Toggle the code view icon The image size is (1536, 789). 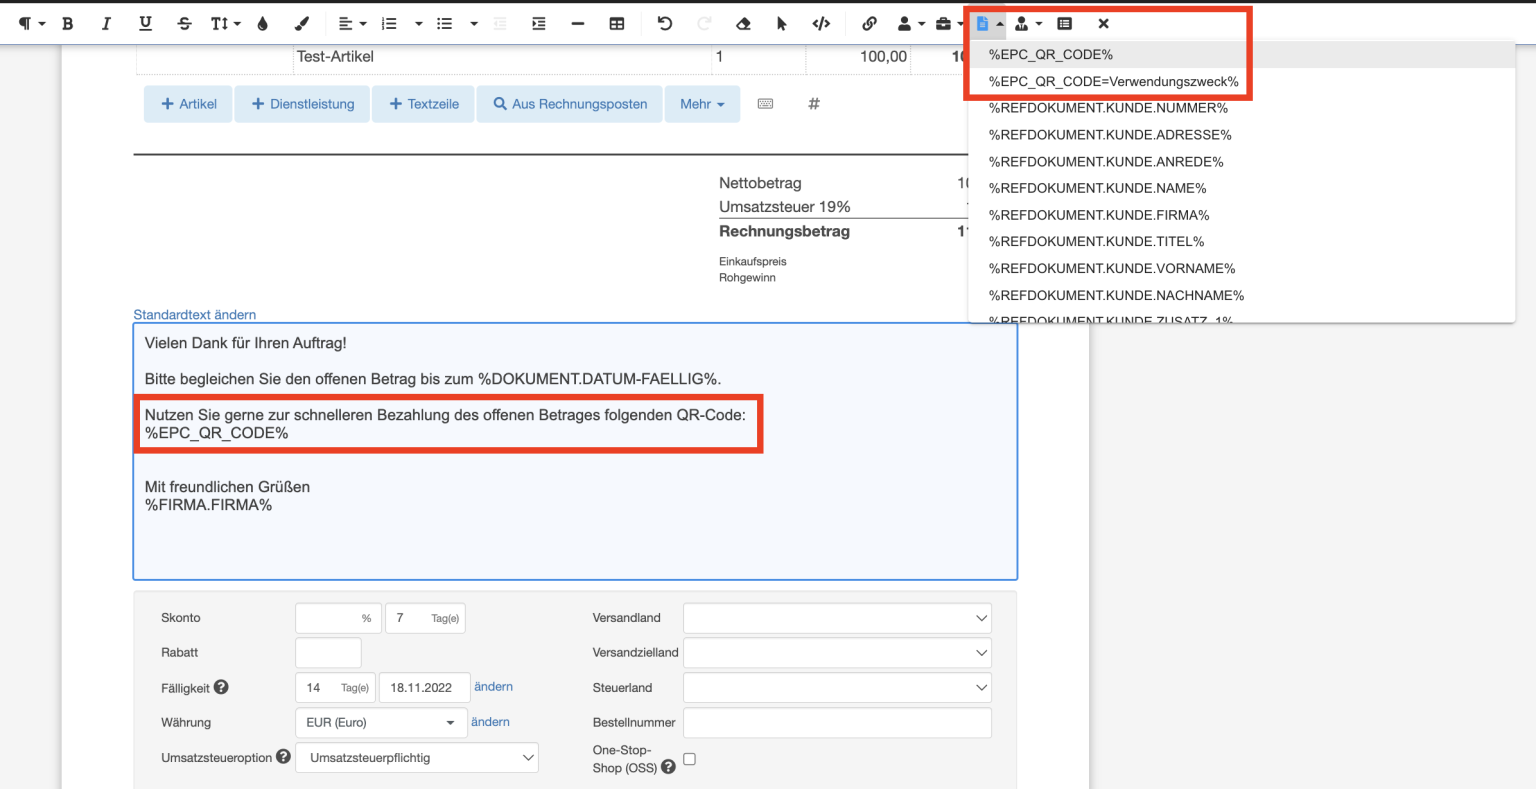821,23
